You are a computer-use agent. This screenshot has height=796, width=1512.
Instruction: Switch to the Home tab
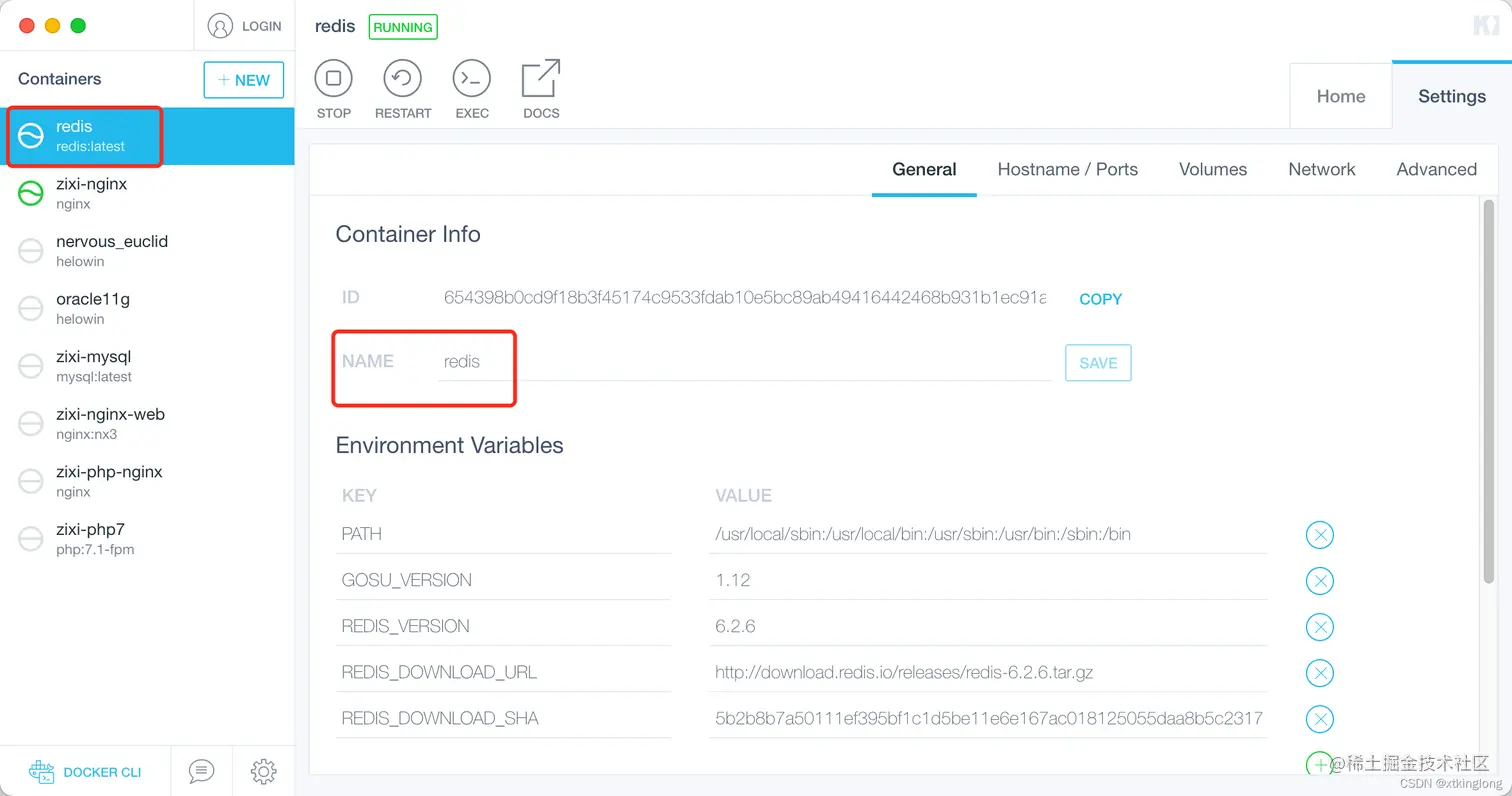click(1341, 96)
